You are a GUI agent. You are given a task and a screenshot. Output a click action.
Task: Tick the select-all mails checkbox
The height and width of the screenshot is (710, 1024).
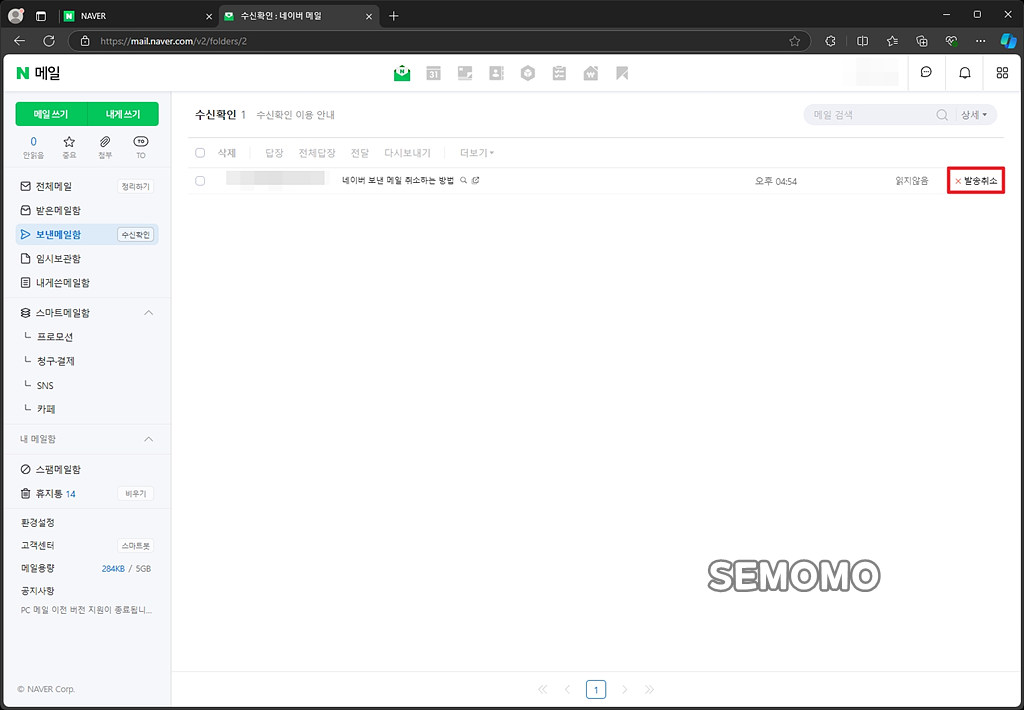tap(200, 153)
